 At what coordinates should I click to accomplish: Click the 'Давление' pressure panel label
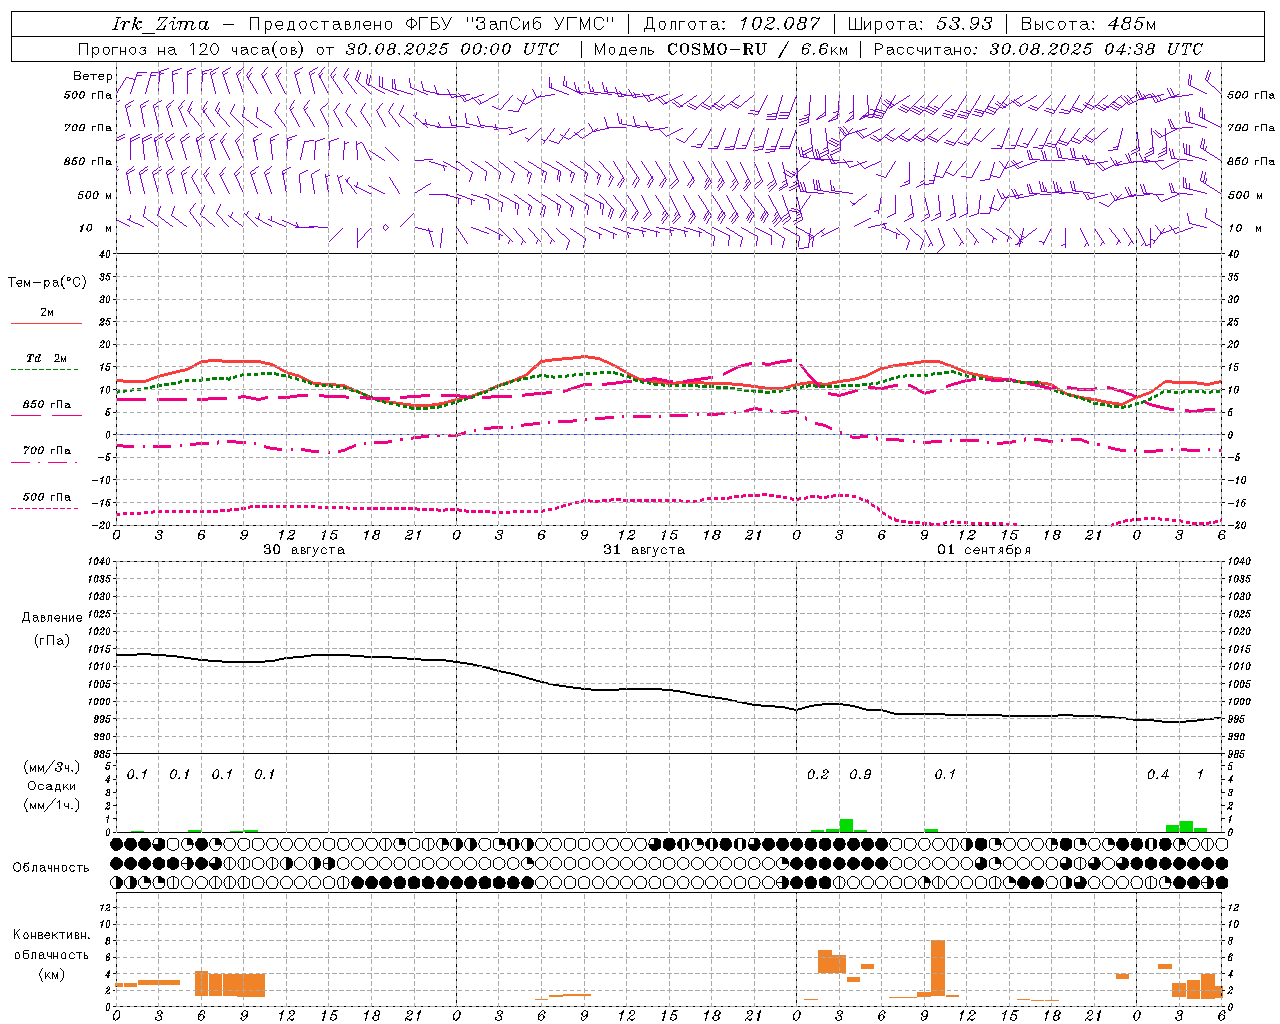(x=52, y=617)
